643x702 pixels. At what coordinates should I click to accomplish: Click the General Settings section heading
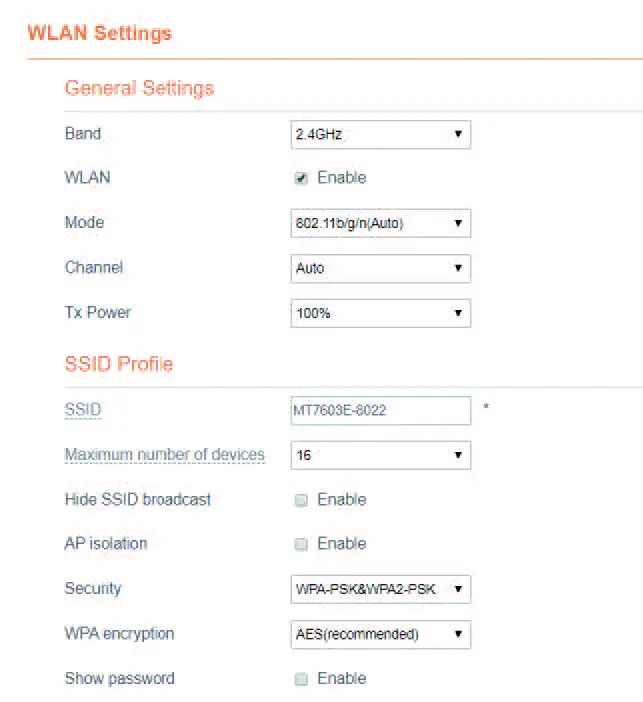pyautogui.click(x=139, y=88)
